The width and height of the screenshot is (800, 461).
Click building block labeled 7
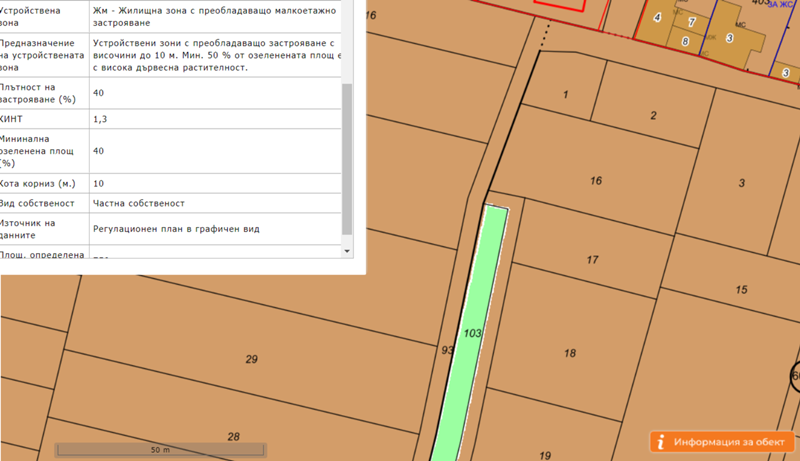(691, 21)
